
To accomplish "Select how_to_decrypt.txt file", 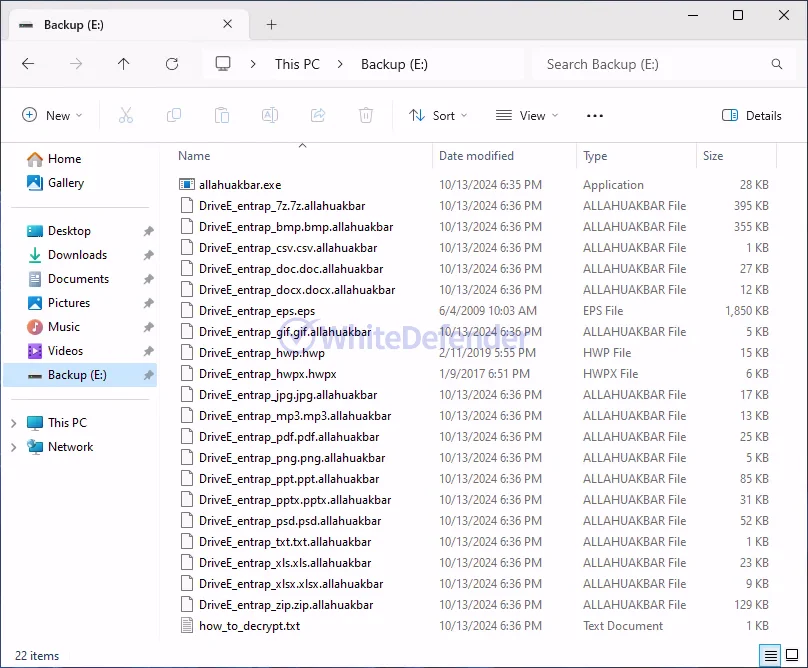I will tap(249, 626).
